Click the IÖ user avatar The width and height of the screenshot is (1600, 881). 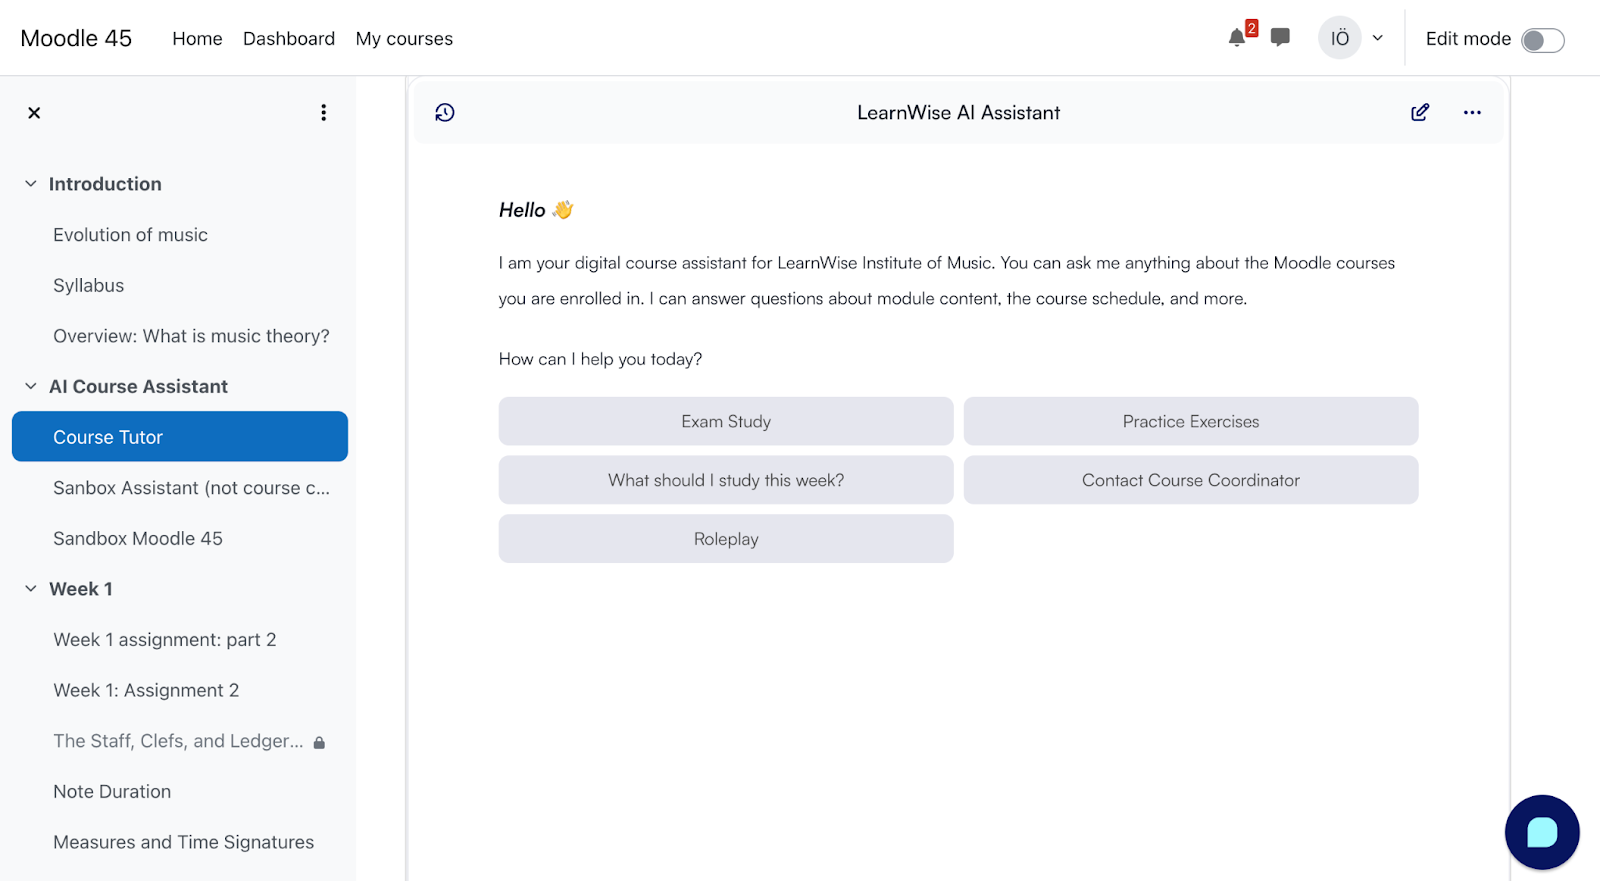pyautogui.click(x=1340, y=38)
